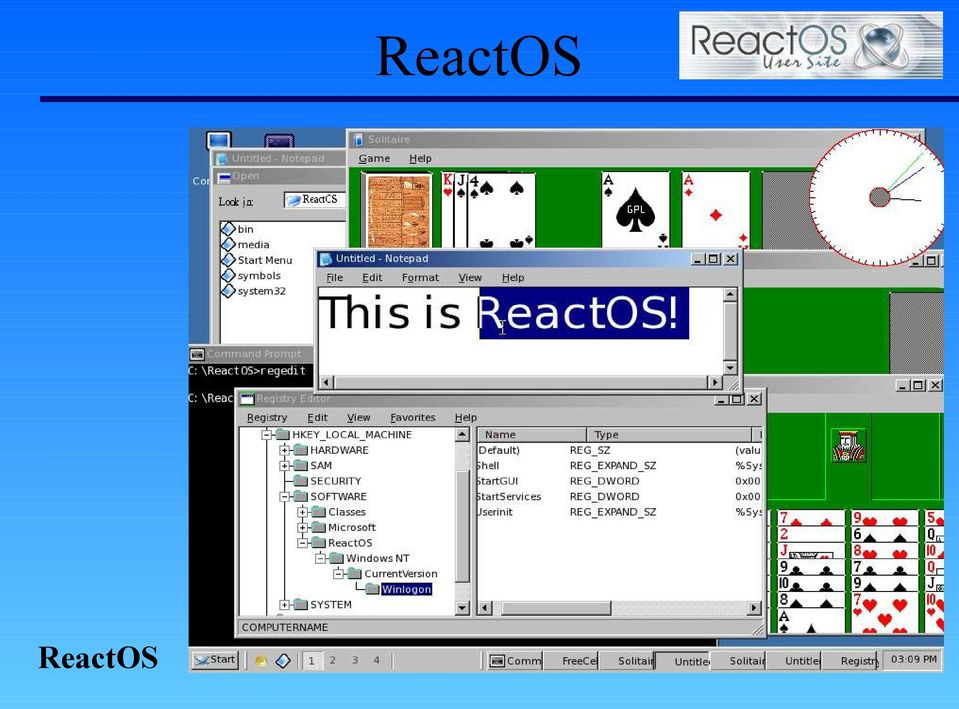Click the SYSTEM folder icon in registry tree
The height and width of the screenshot is (709, 959).
pos(300,604)
